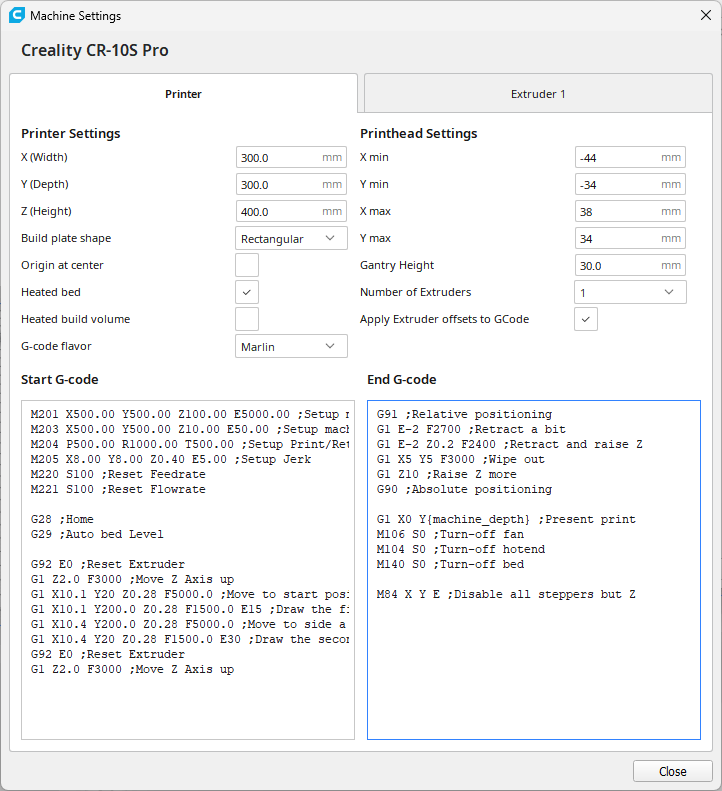Open the Number of Extruders dropdown
This screenshot has width=722, height=791.
(630, 292)
